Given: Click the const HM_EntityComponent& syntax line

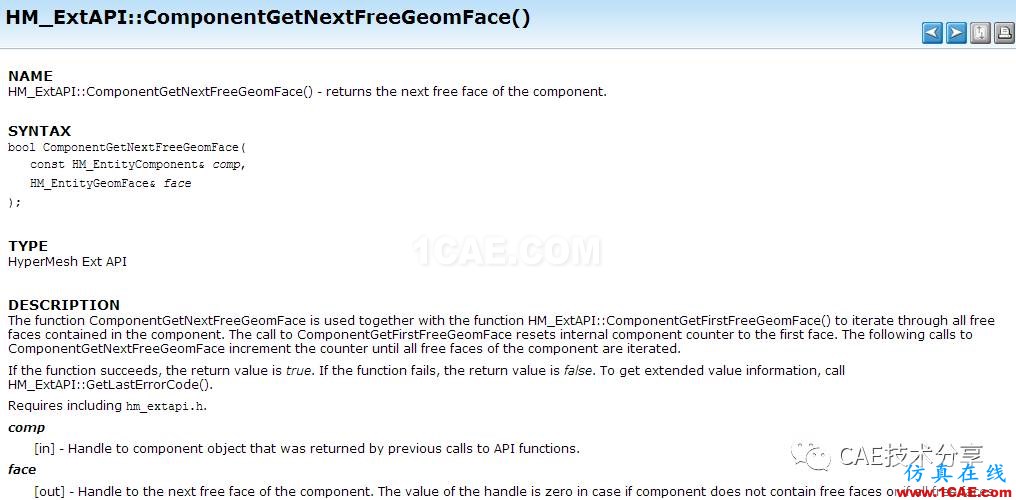Looking at the screenshot, I should [x=138, y=165].
